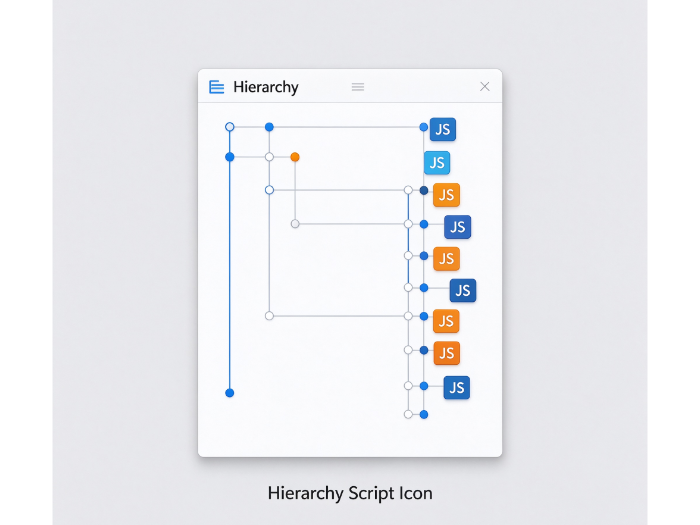This screenshot has height=525, width=700.
Task: Click the lowest hollow node on second vertical line
Action: [x=269, y=316]
